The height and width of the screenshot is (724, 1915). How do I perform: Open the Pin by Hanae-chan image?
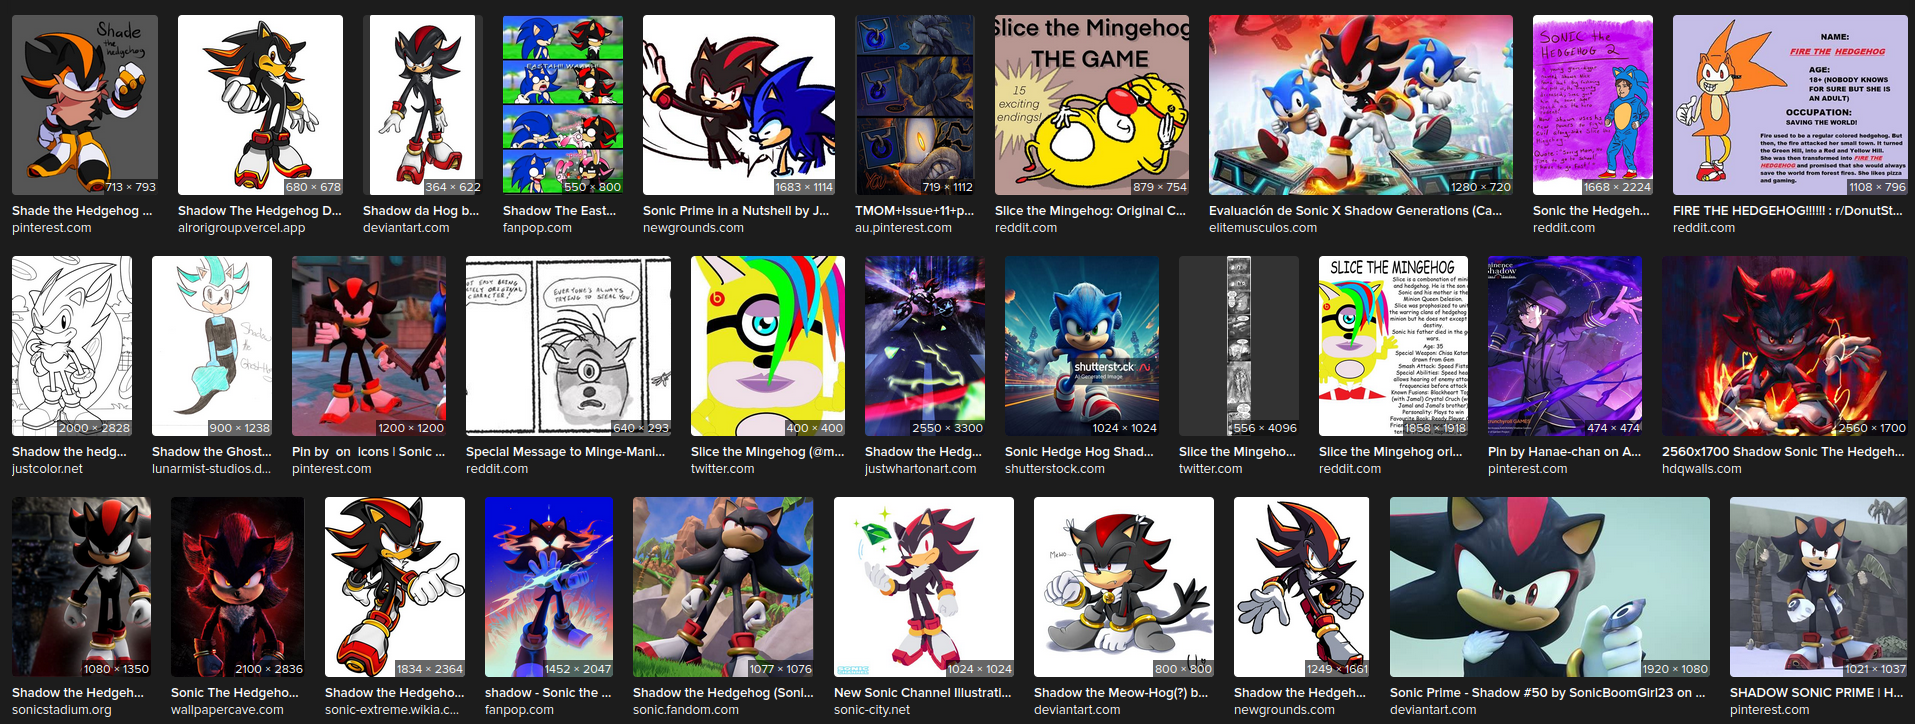(x=1565, y=346)
